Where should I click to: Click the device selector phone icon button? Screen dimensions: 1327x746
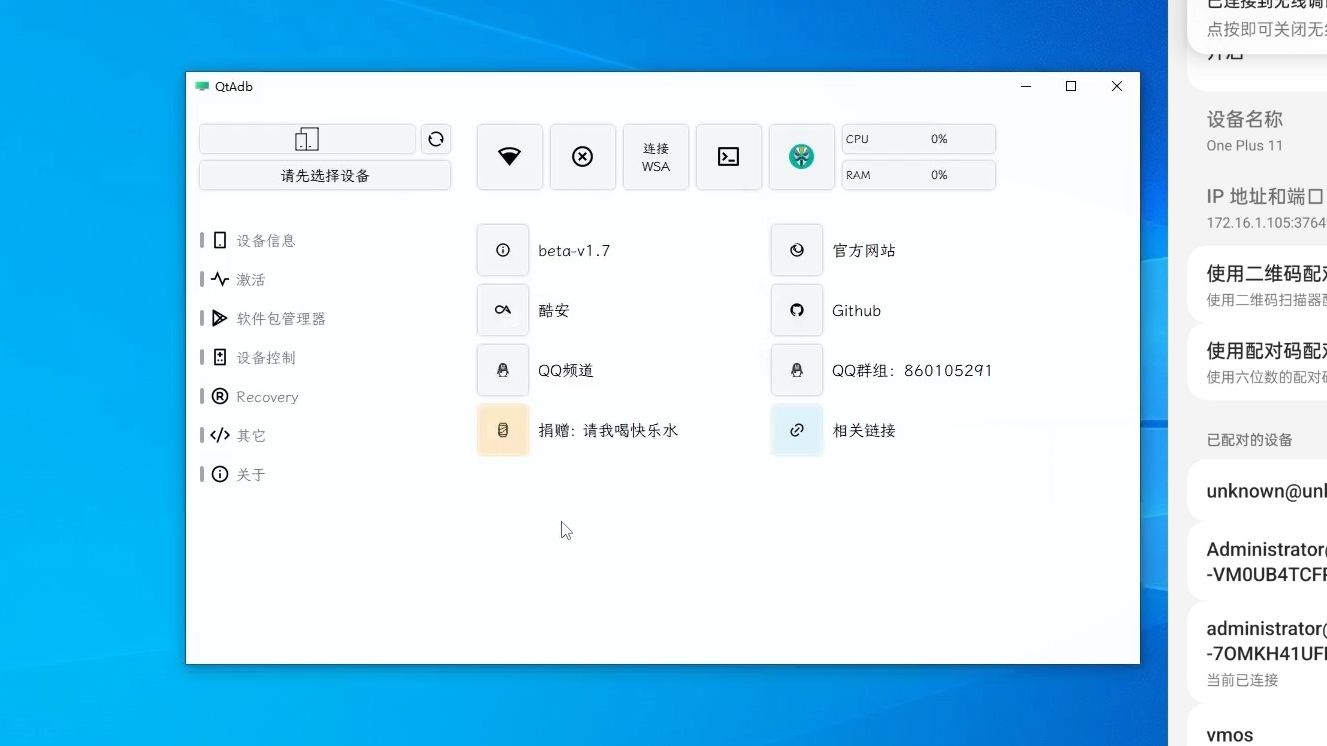307,139
